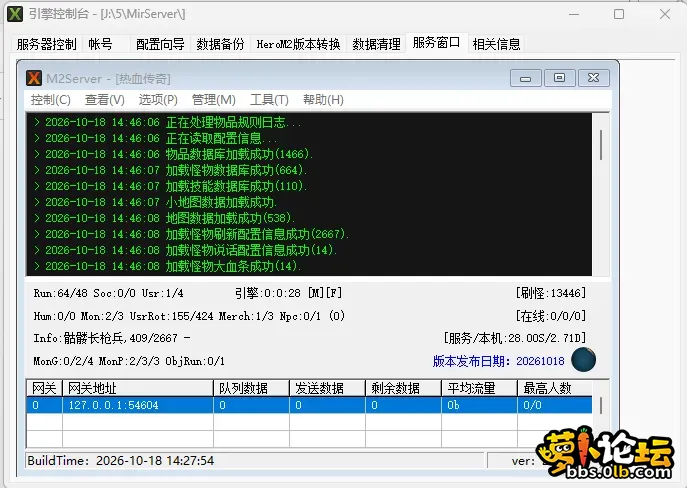Image resolution: width=687 pixels, height=488 pixels.
Task: Open the 控制(C) menu
Action: click(x=50, y=100)
